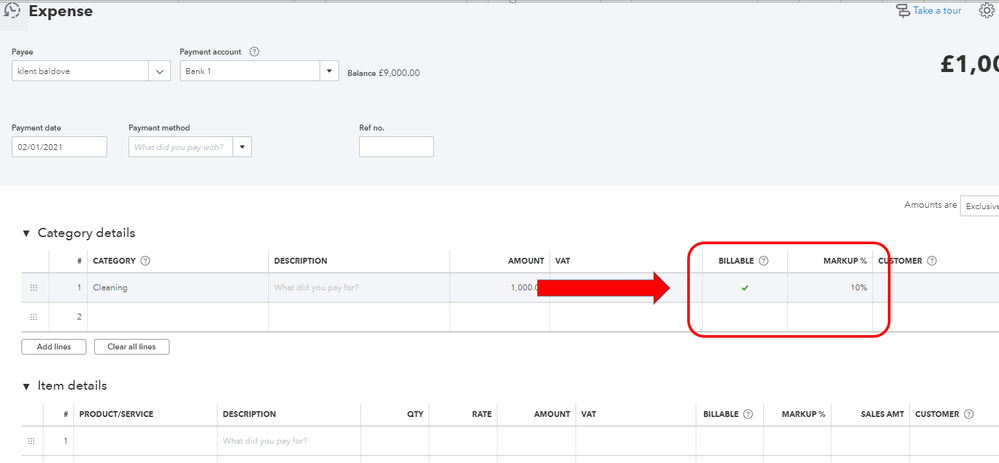
Task: Click the settings gear icon
Action: (987, 11)
